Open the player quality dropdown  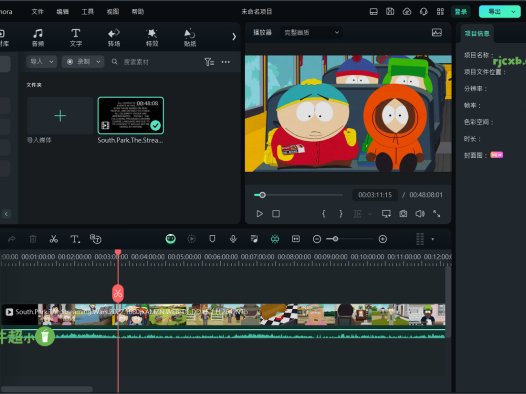click(311, 33)
